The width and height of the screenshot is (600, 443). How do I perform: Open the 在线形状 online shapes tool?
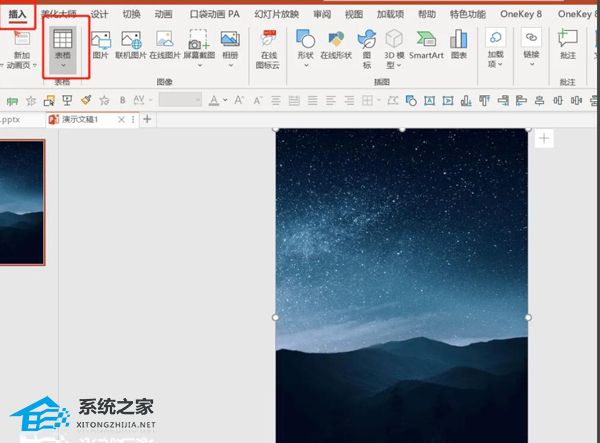pos(338,46)
